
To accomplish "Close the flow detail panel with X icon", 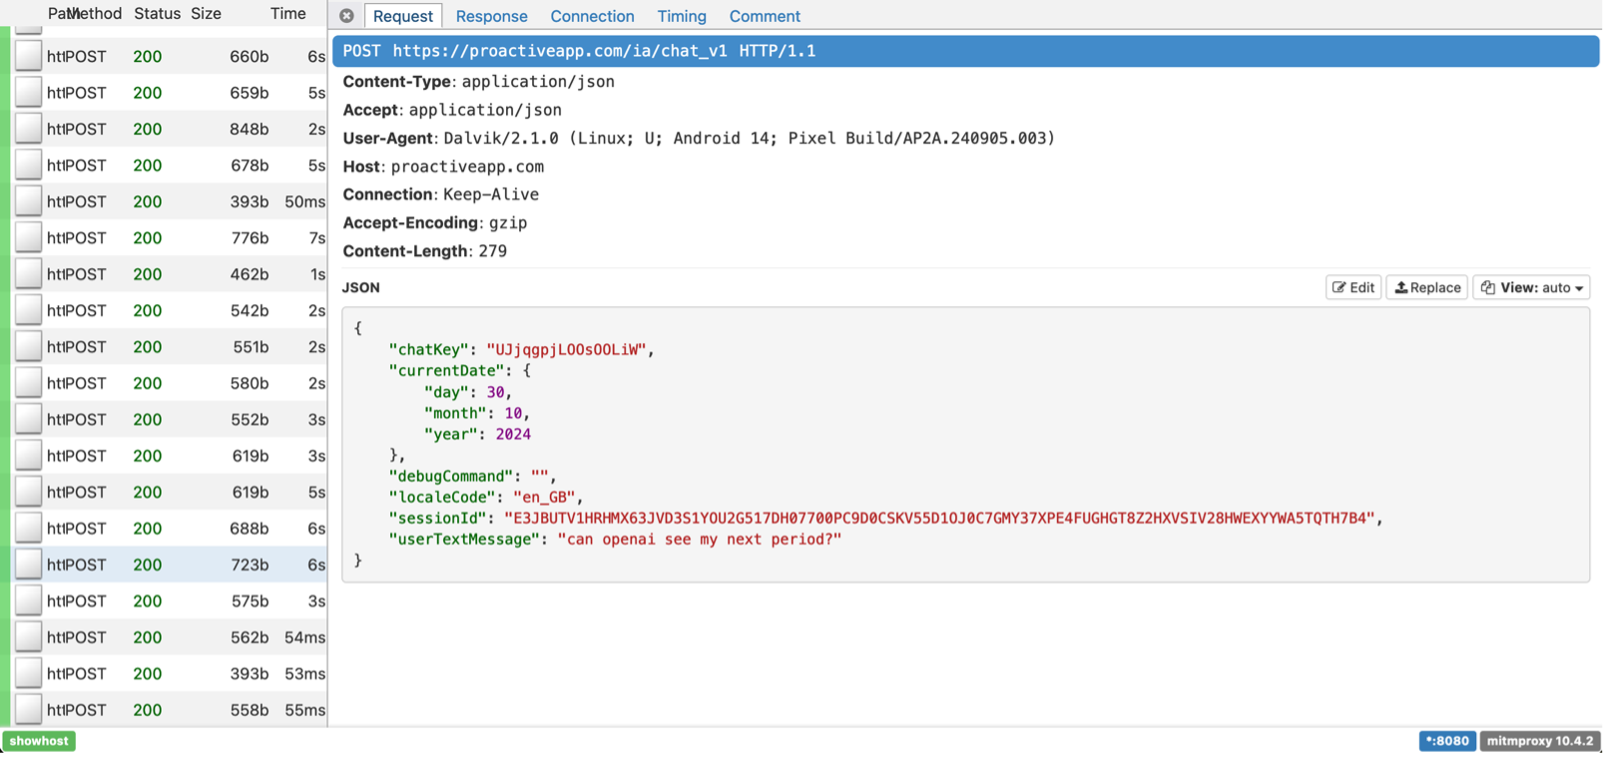I will click(x=346, y=16).
